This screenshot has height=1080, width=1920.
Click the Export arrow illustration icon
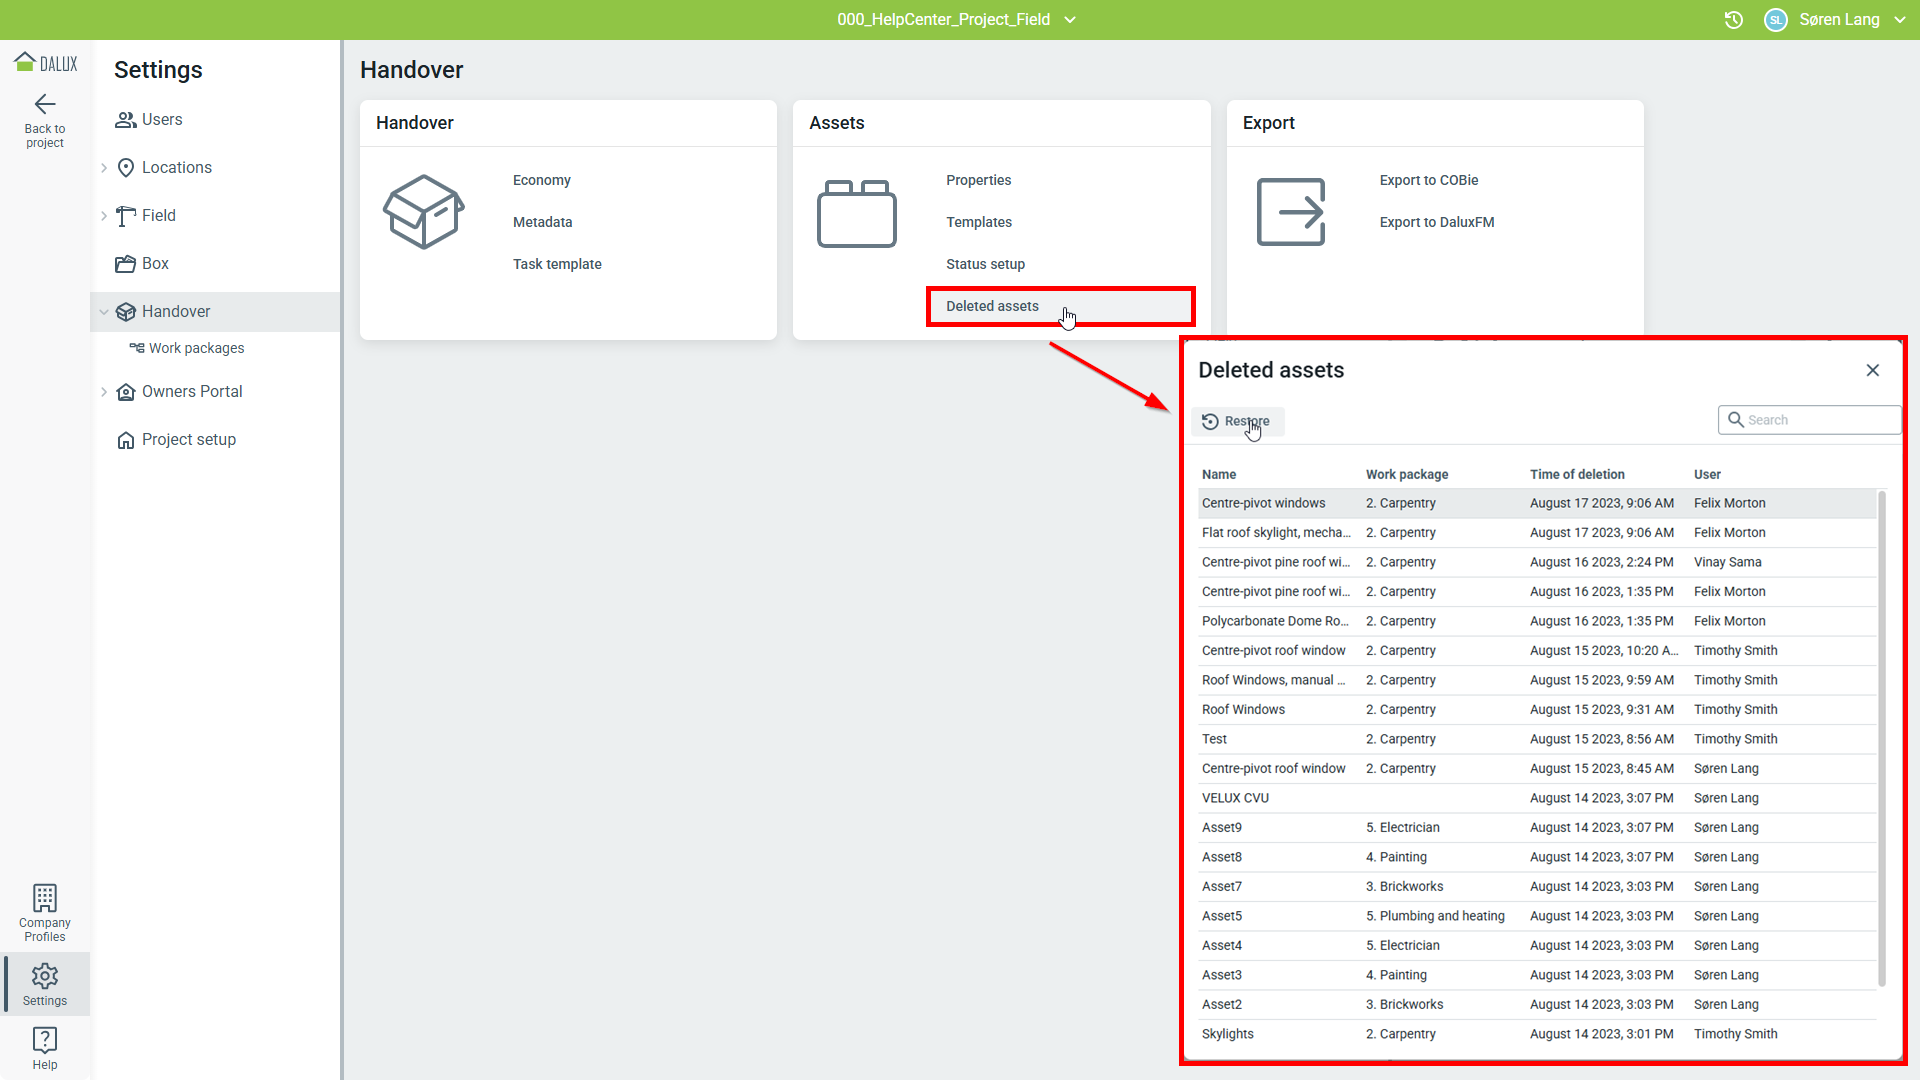point(1291,212)
